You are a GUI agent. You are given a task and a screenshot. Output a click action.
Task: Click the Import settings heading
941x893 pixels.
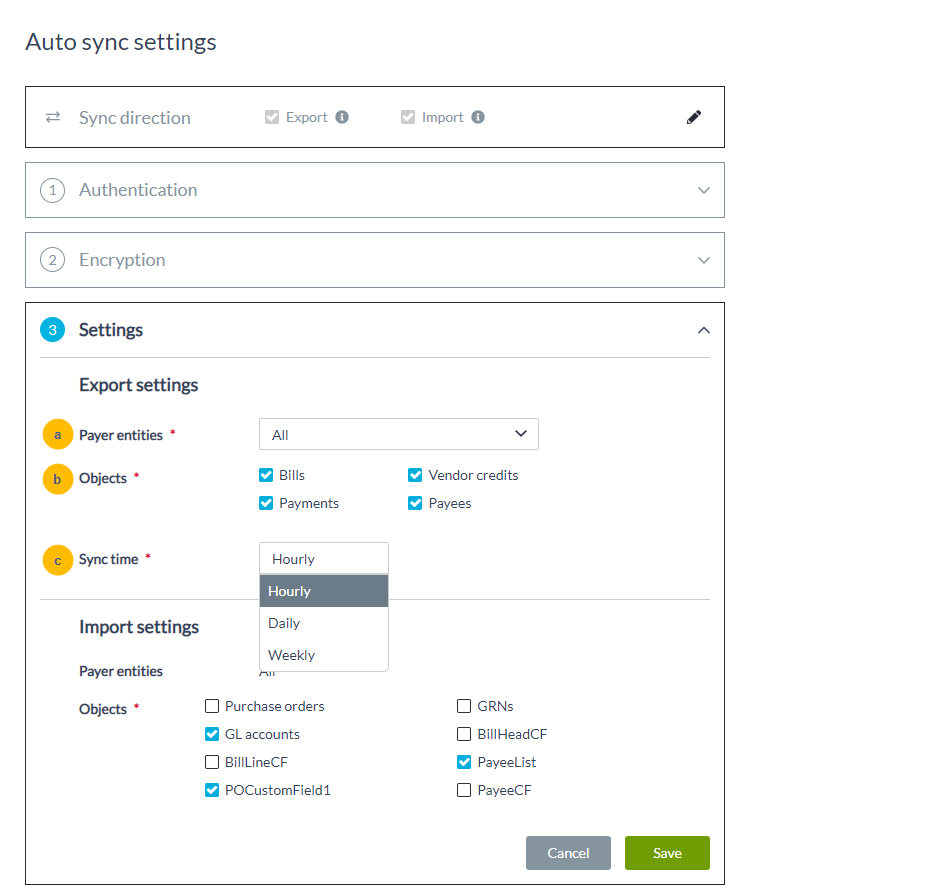click(x=139, y=627)
